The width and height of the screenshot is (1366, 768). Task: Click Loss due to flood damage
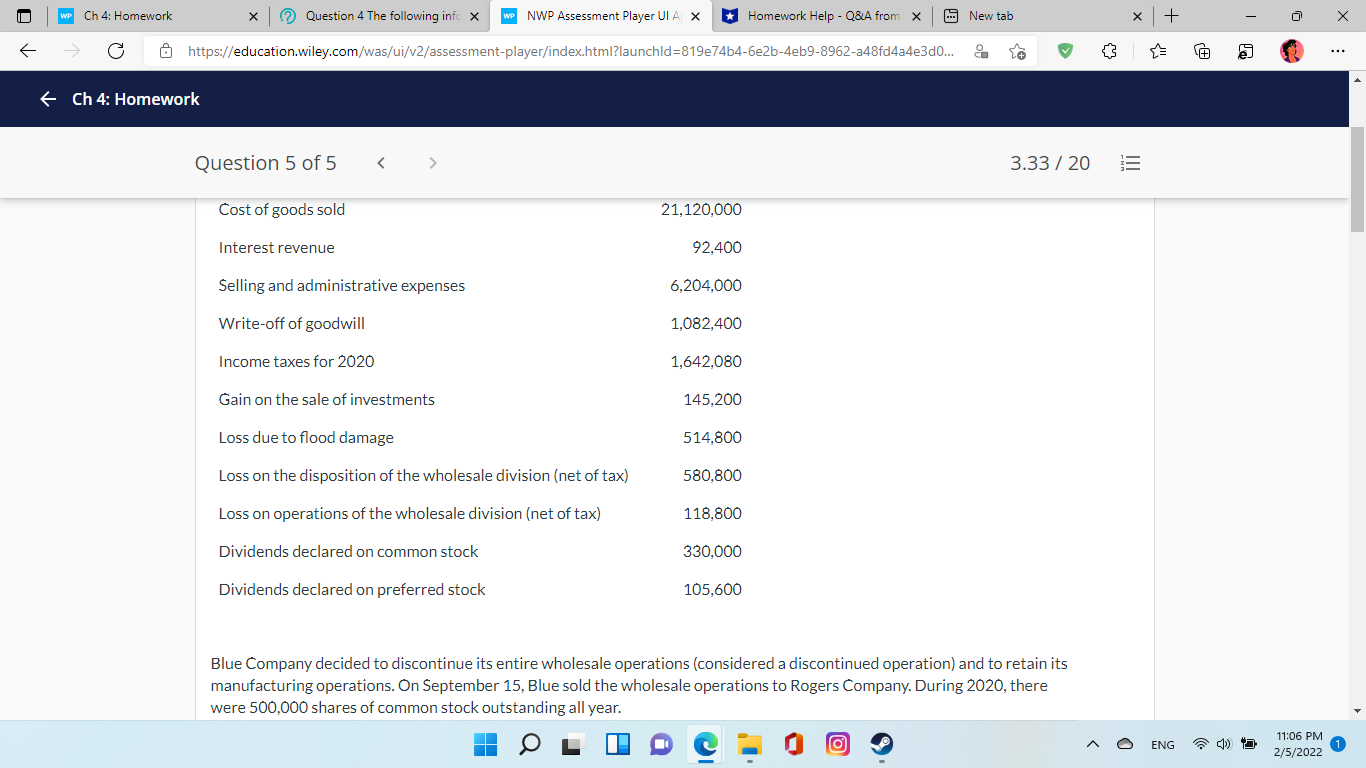point(306,438)
